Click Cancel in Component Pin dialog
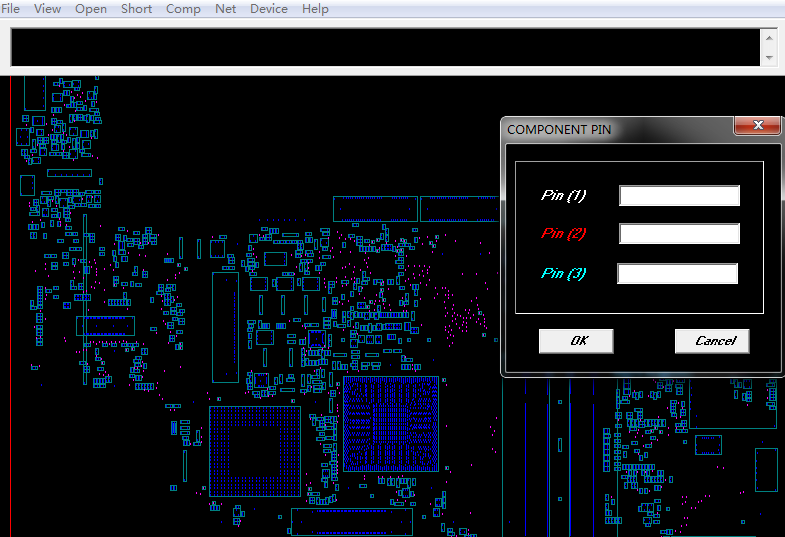The image size is (785, 537). (x=712, y=341)
